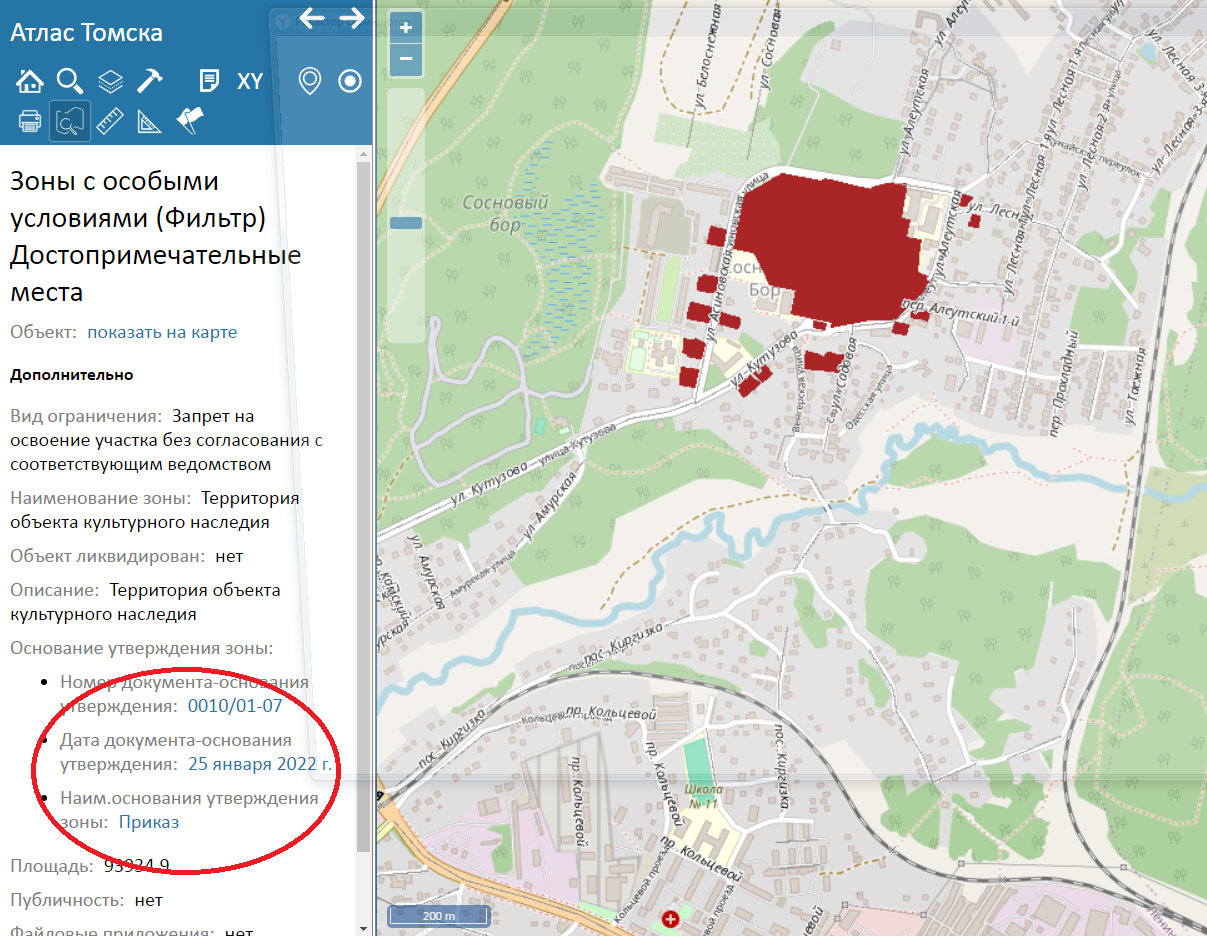Zoom in using the plus button
1207x936 pixels.
[406, 28]
